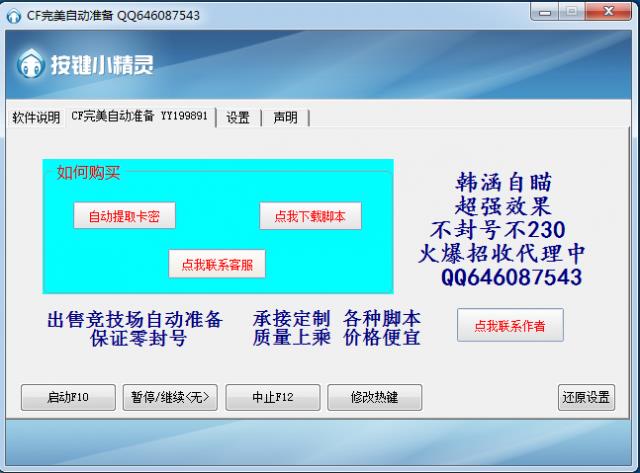The width and height of the screenshot is (640, 473).
Task: Click the 质量上乘 价格便宜 text
Action: 336,338
